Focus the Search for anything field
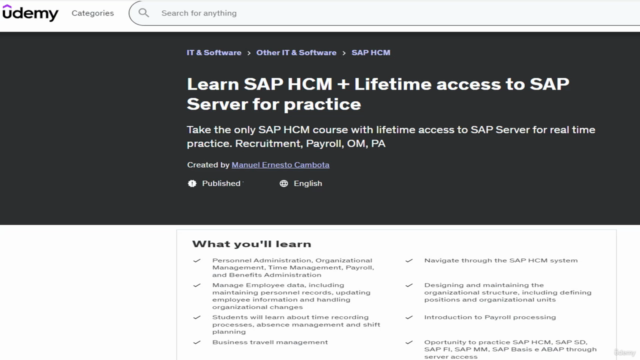This screenshot has width=640, height=360. 384,13
